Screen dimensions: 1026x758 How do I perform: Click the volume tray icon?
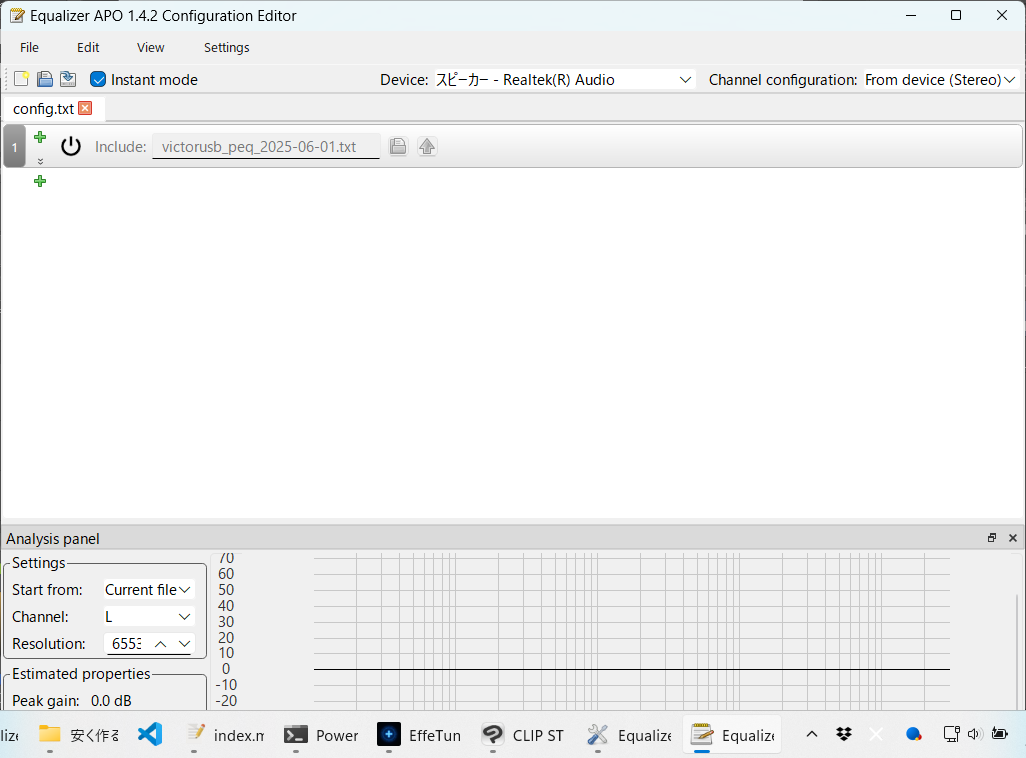click(x=975, y=734)
